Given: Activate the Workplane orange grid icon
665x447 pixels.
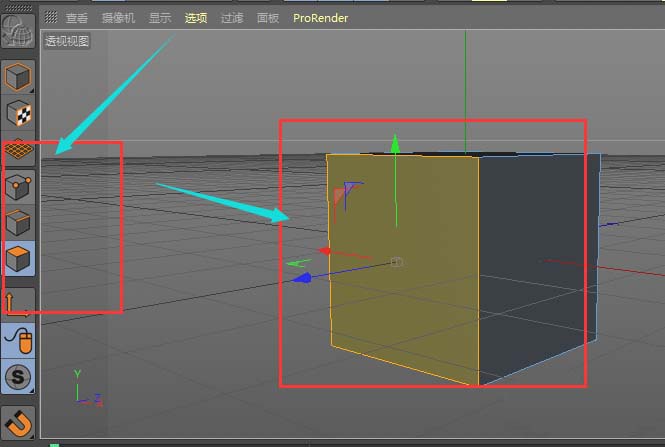Looking at the screenshot, I should point(18,149).
